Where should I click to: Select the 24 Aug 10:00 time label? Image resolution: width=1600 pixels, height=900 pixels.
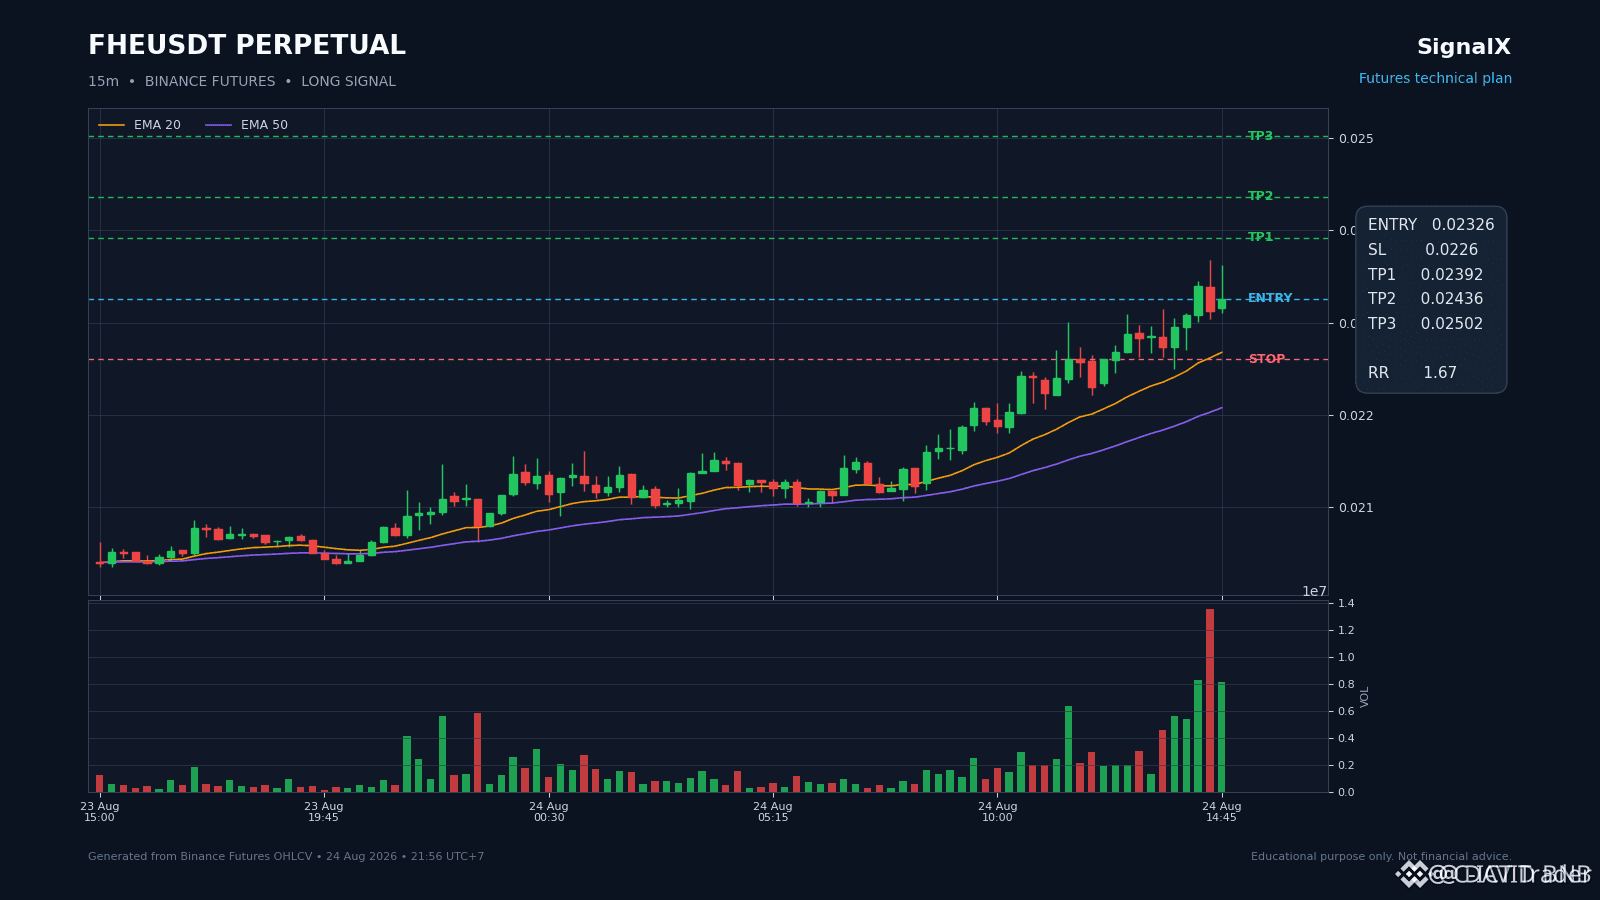tap(998, 812)
